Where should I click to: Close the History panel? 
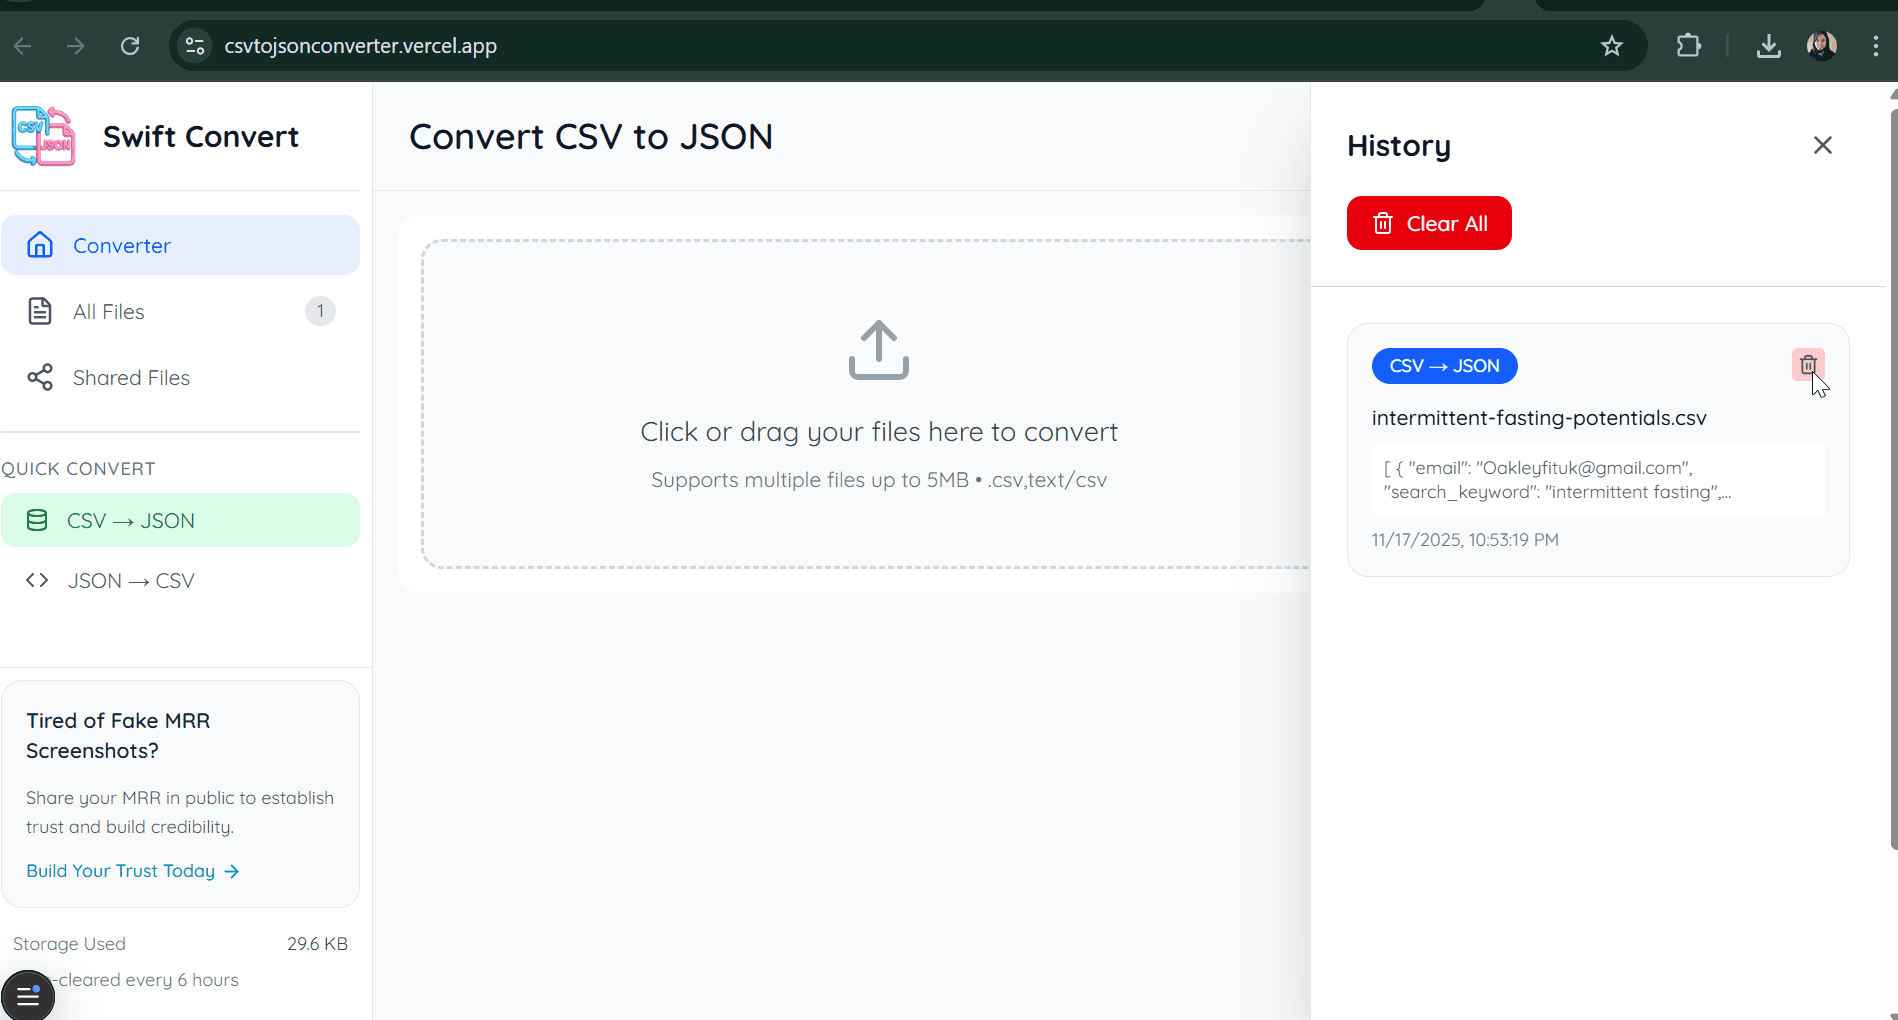[1821, 145]
